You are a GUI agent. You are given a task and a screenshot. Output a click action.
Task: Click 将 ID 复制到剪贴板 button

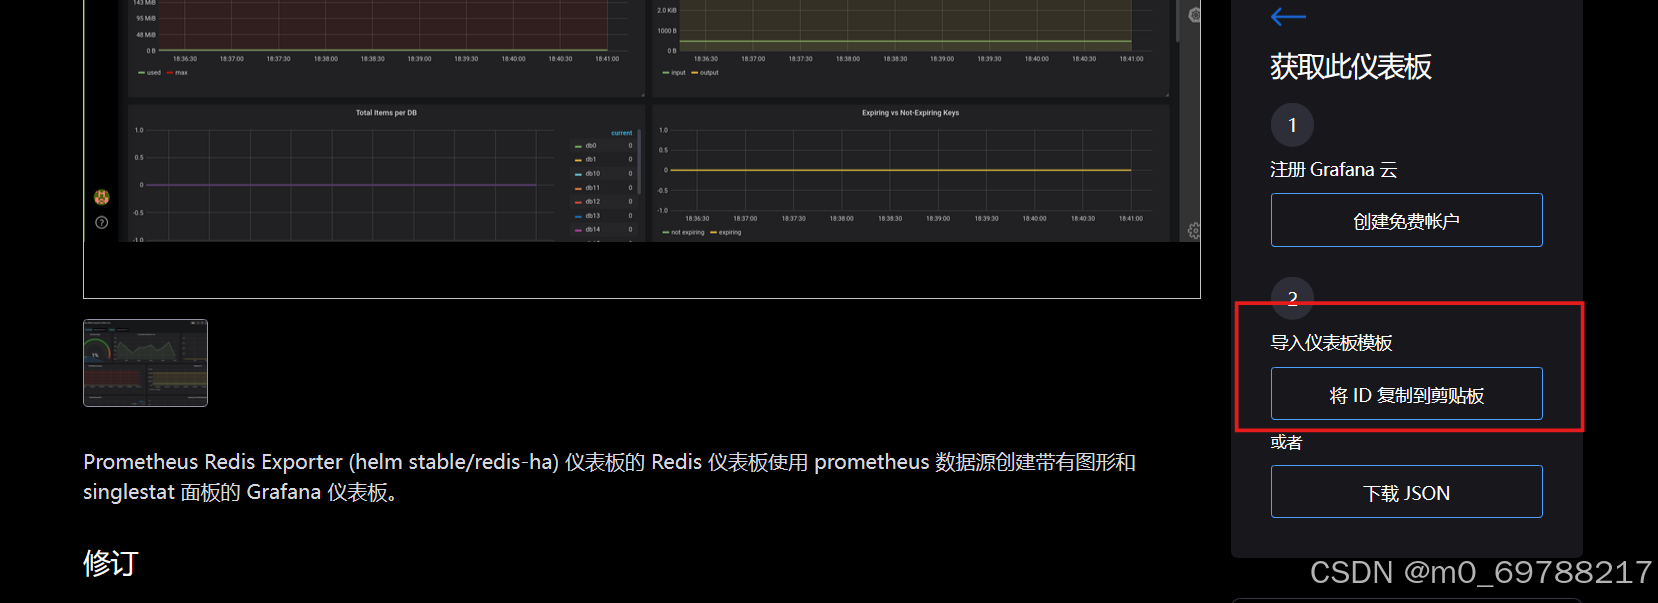tap(1406, 394)
